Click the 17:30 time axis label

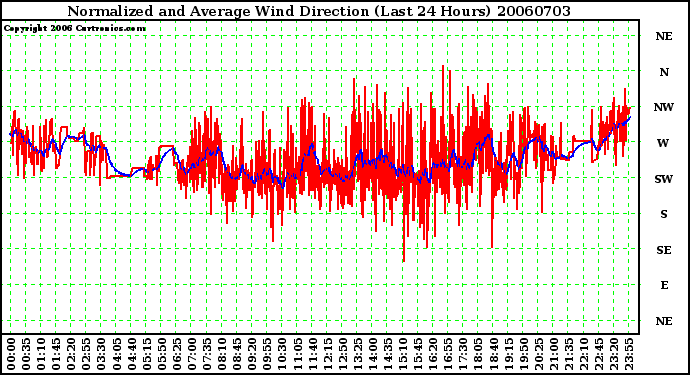(x=463, y=354)
